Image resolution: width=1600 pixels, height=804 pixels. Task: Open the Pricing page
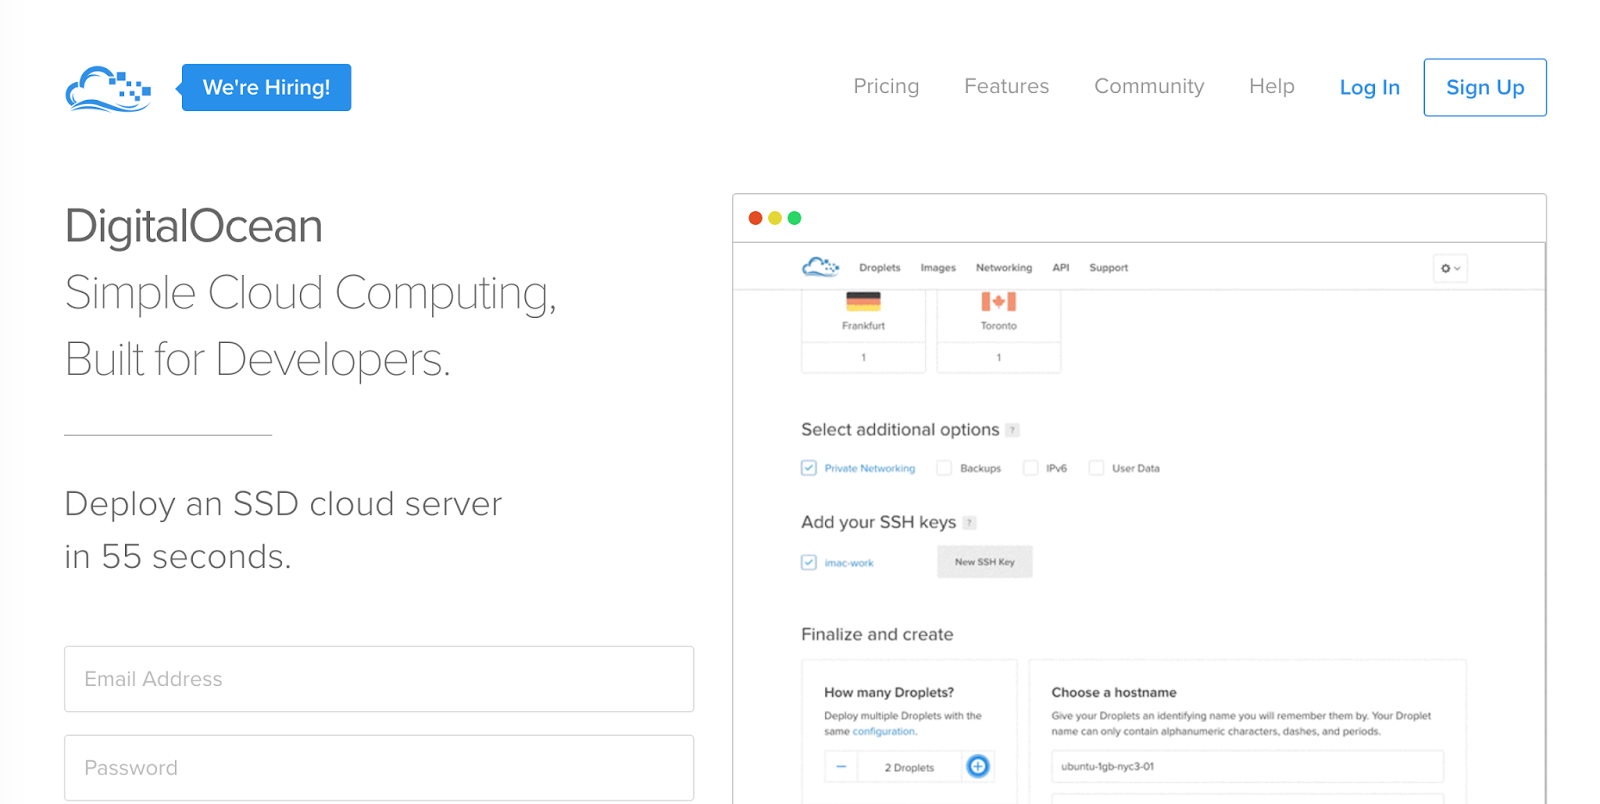tap(886, 86)
